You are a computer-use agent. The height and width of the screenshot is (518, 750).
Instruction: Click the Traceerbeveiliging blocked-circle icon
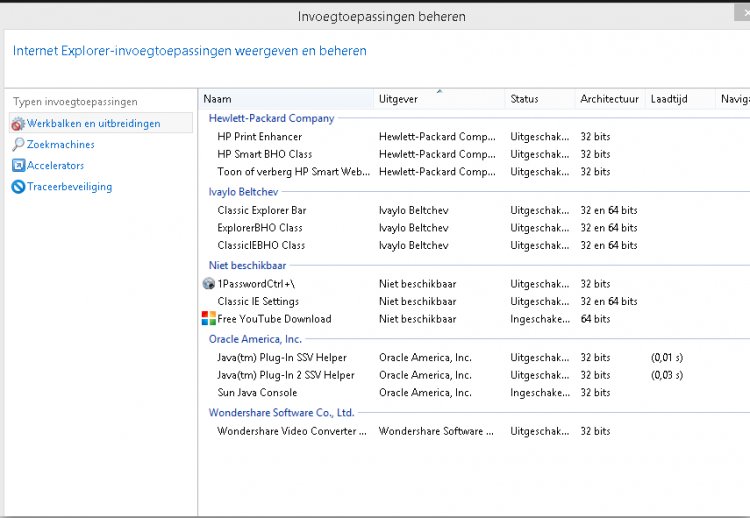coord(18,187)
